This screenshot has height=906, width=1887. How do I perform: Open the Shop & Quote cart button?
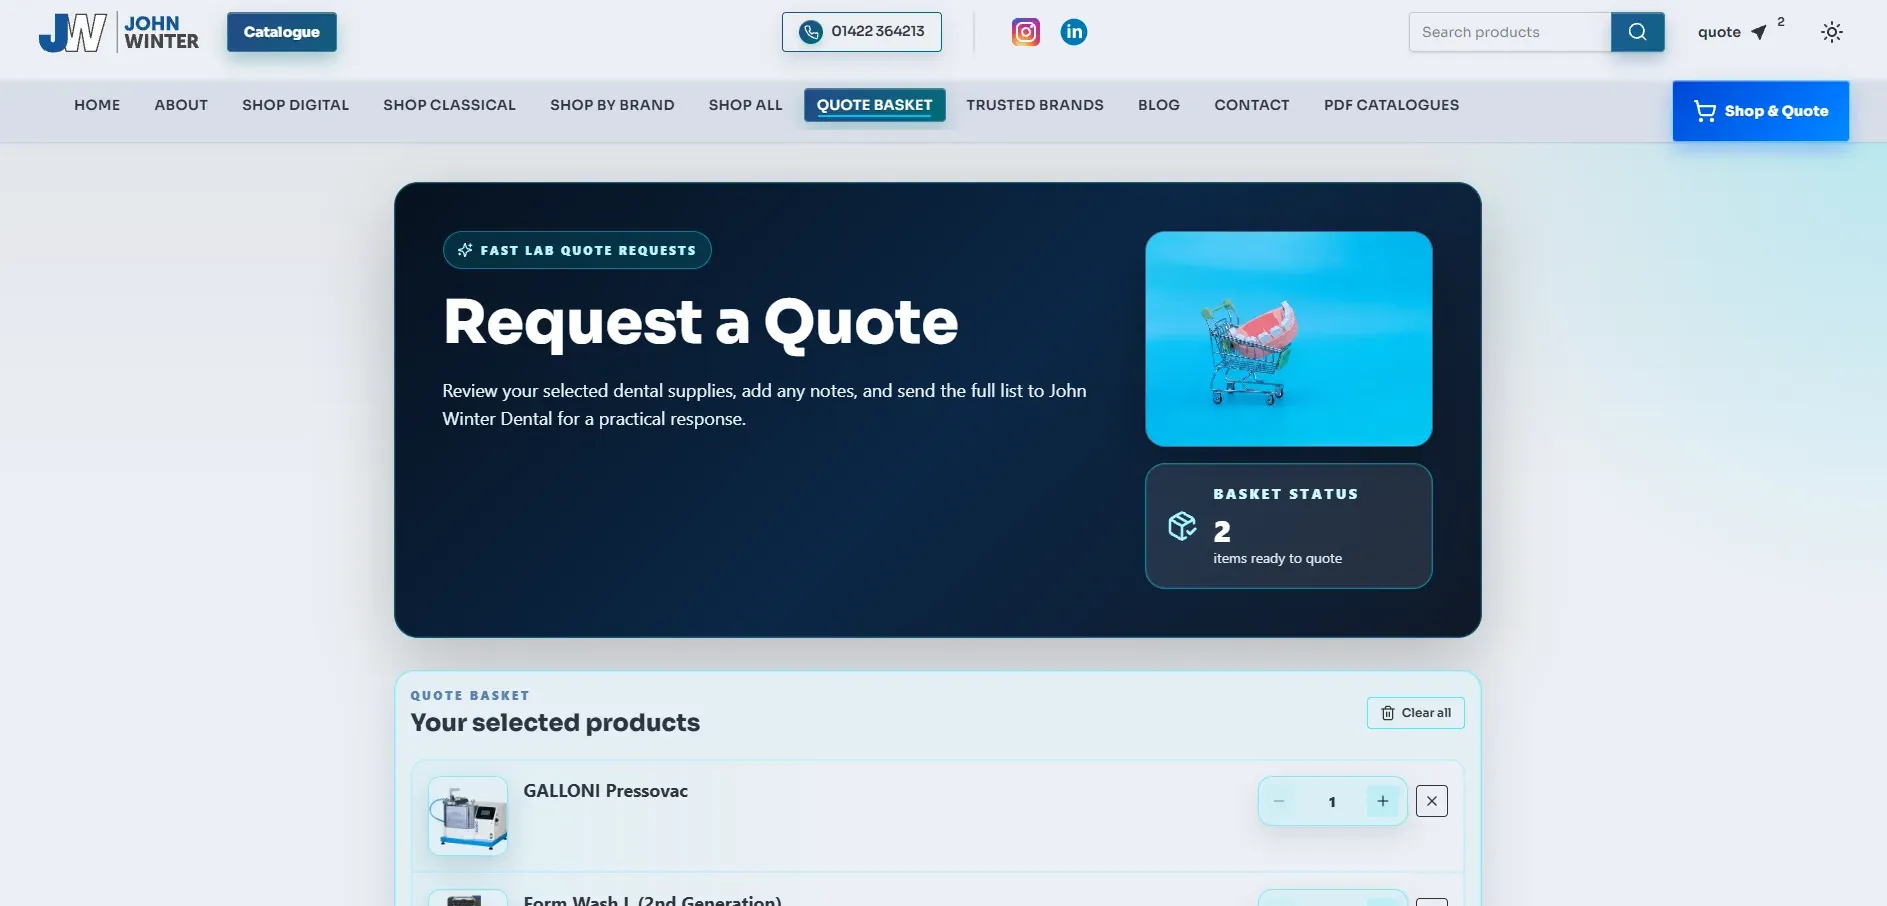(x=1760, y=111)
